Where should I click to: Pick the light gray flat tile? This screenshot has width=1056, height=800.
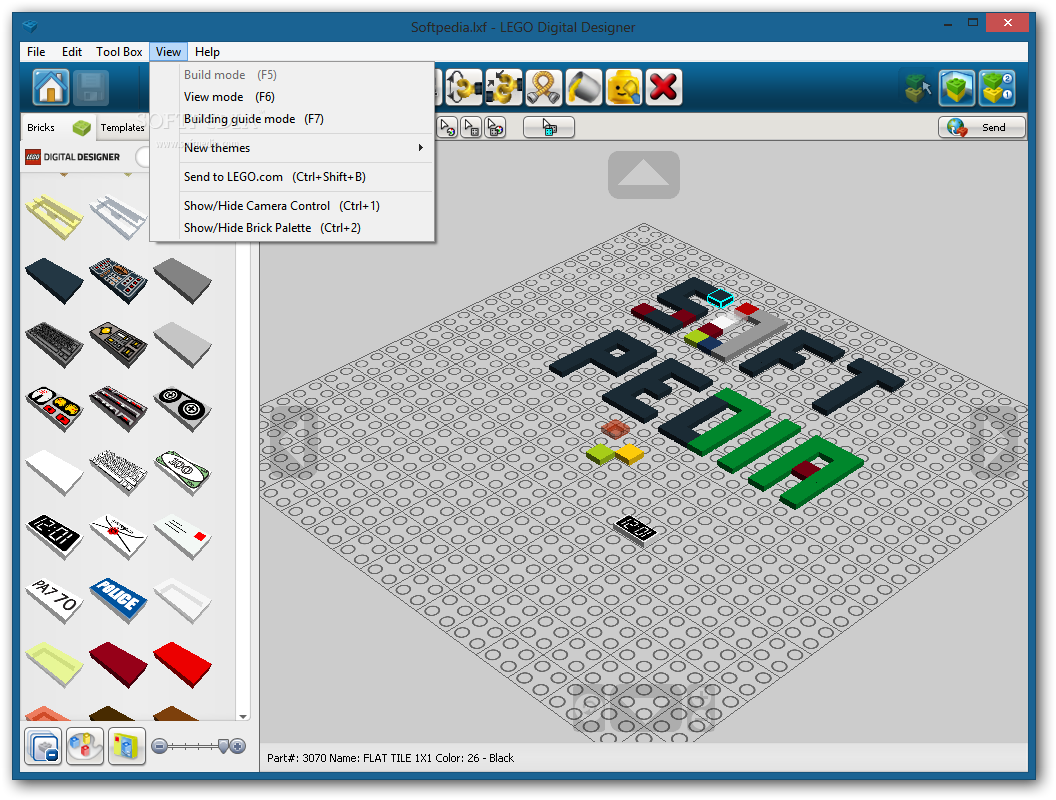183,345
